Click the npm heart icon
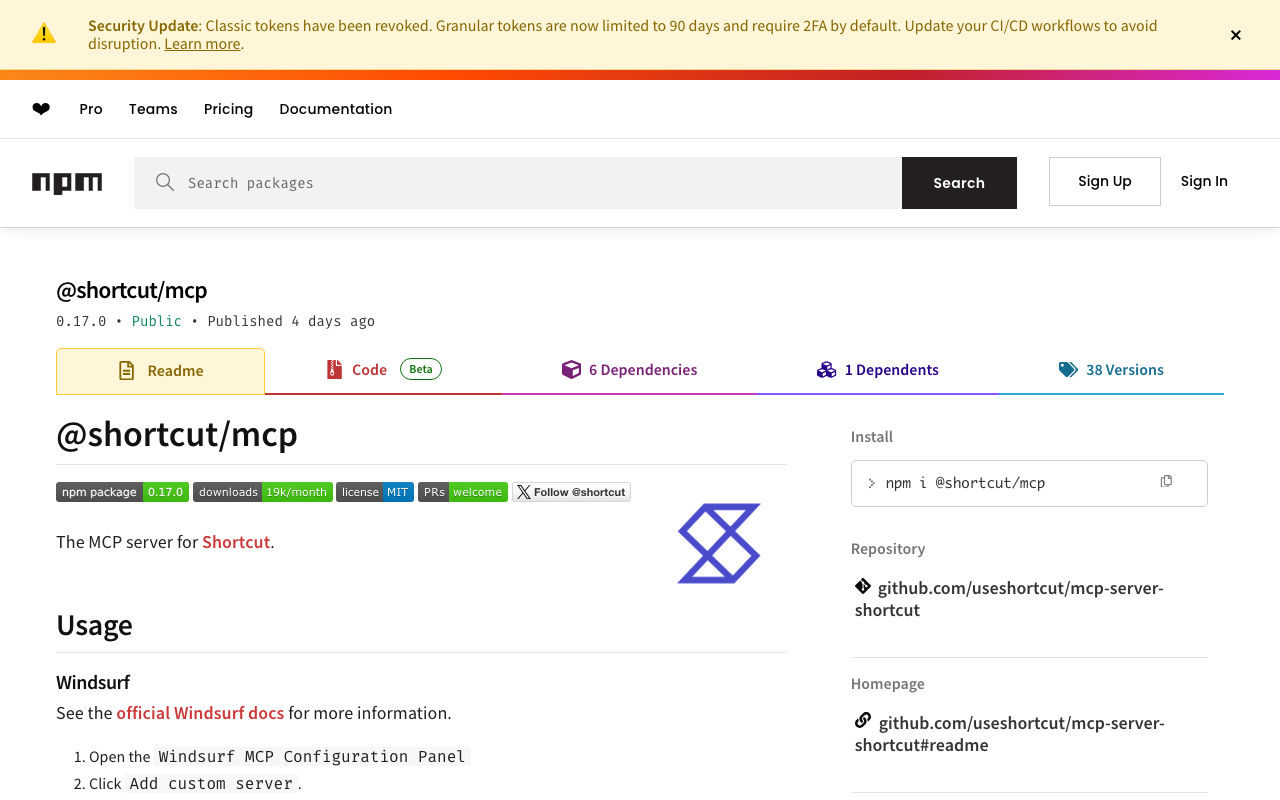 (x=41, y=109)
